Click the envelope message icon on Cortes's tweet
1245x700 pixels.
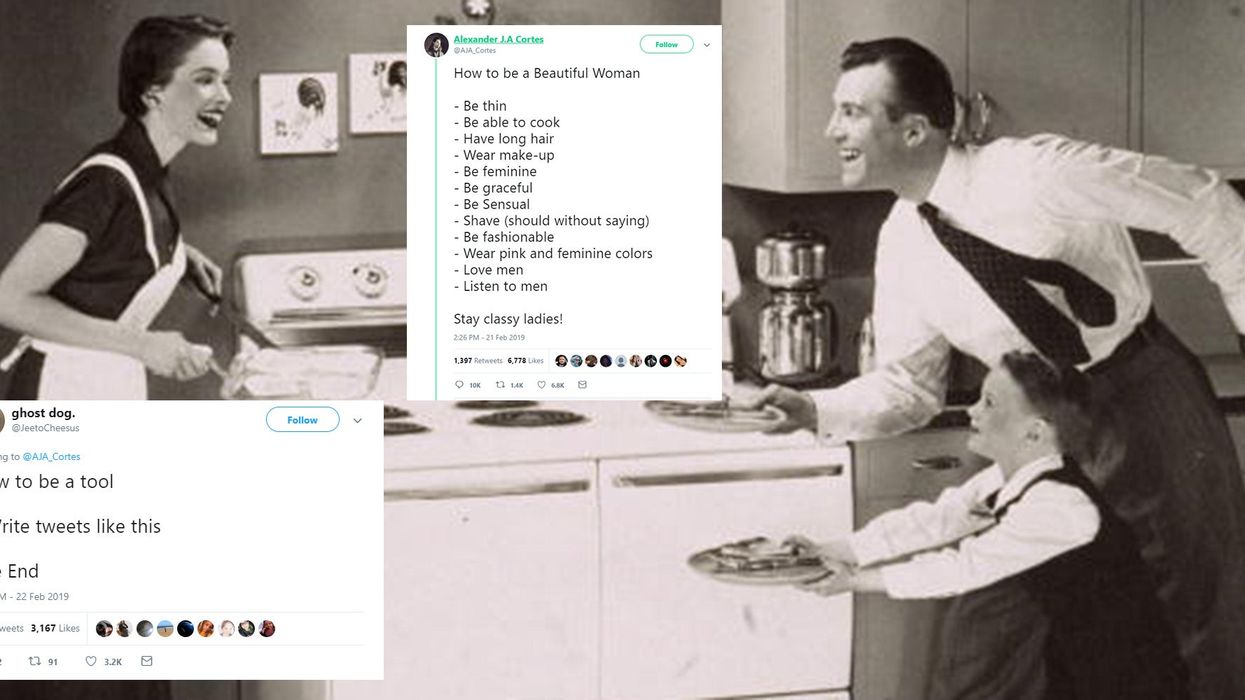(582, 385)
